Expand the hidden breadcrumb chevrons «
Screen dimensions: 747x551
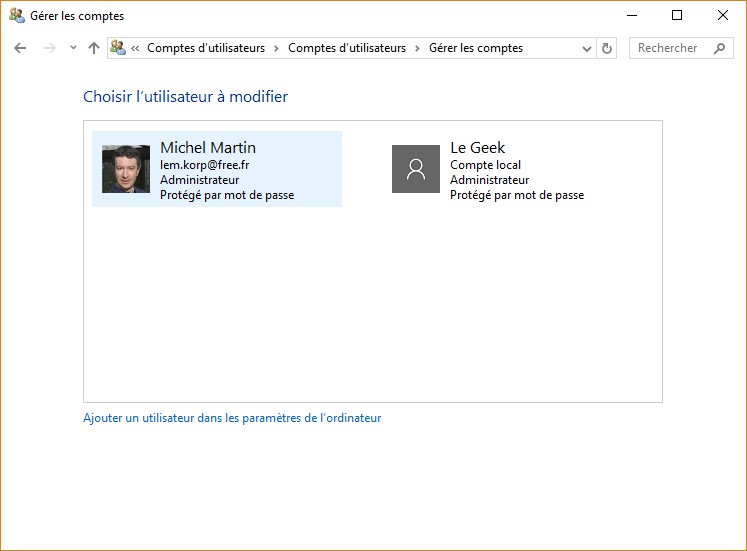(135, 48)
